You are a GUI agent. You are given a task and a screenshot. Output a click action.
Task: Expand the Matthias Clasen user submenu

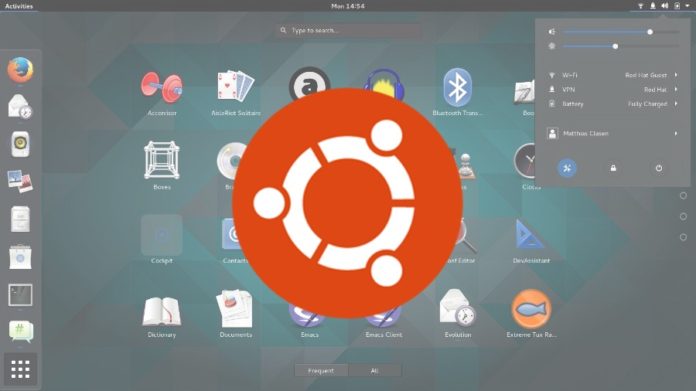pos(613,133)
